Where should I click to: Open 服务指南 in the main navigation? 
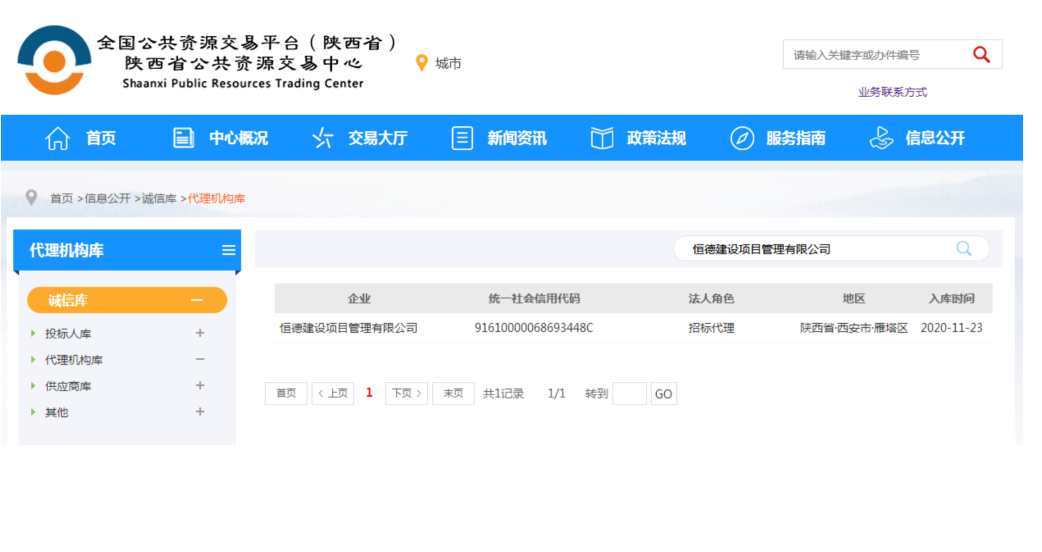pyautogui.click(x=796, y=138)
